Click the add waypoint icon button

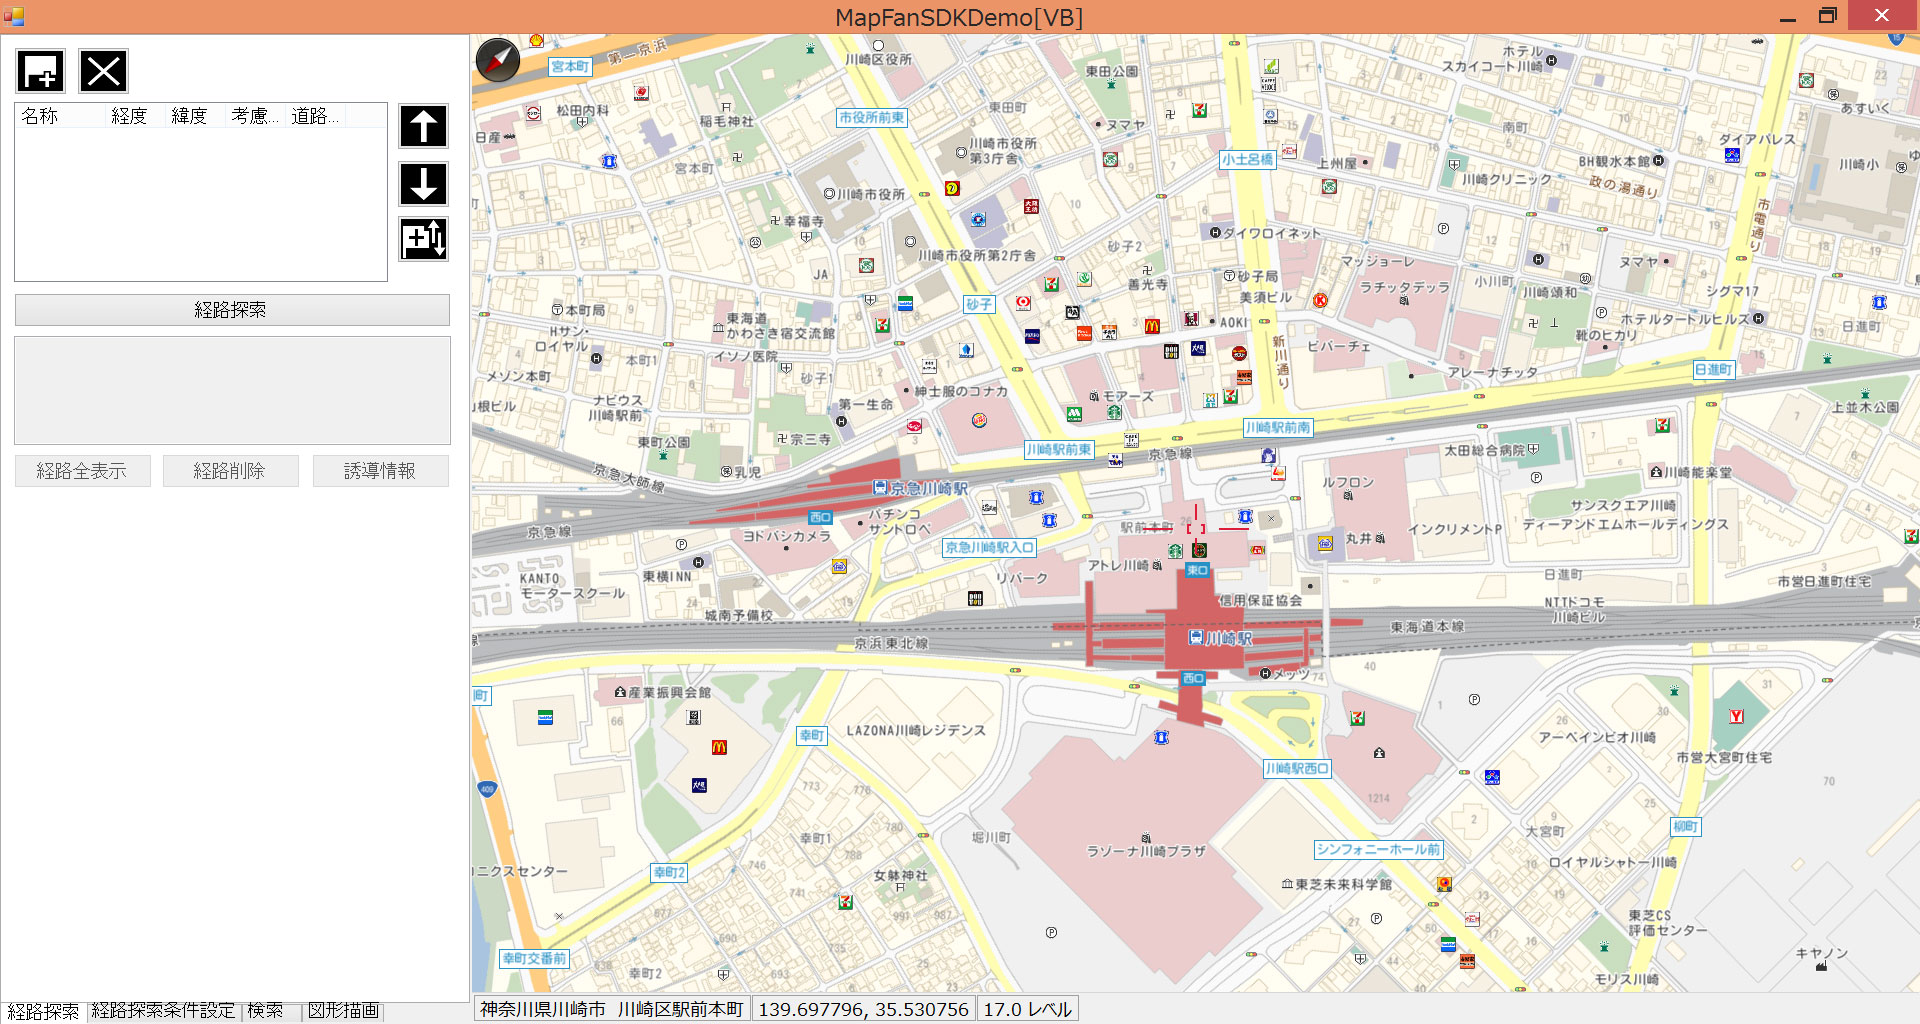click(x=41, y=71)
